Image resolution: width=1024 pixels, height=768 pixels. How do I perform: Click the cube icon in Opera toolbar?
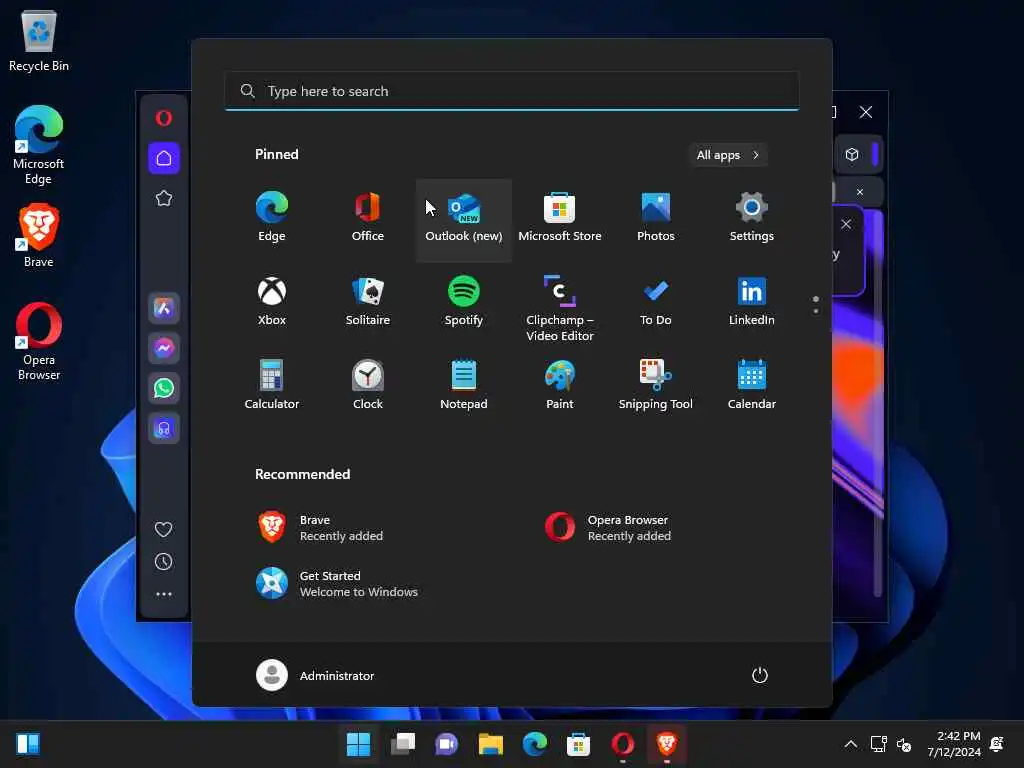coord(852,155)
